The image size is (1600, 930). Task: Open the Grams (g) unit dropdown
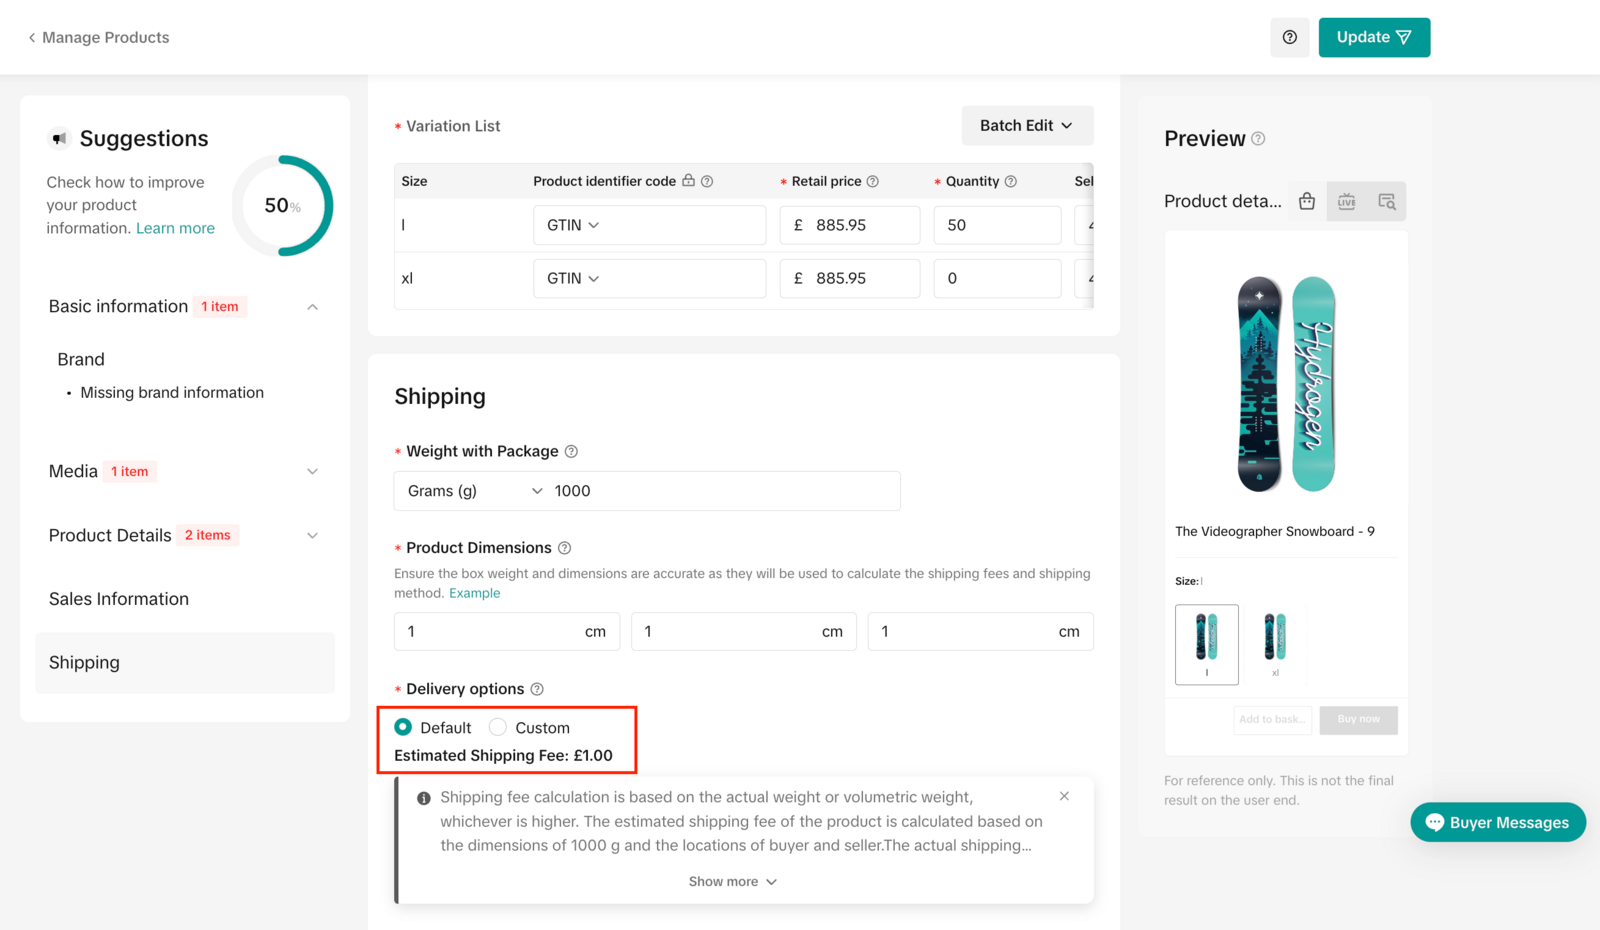[x=474, y=491]
